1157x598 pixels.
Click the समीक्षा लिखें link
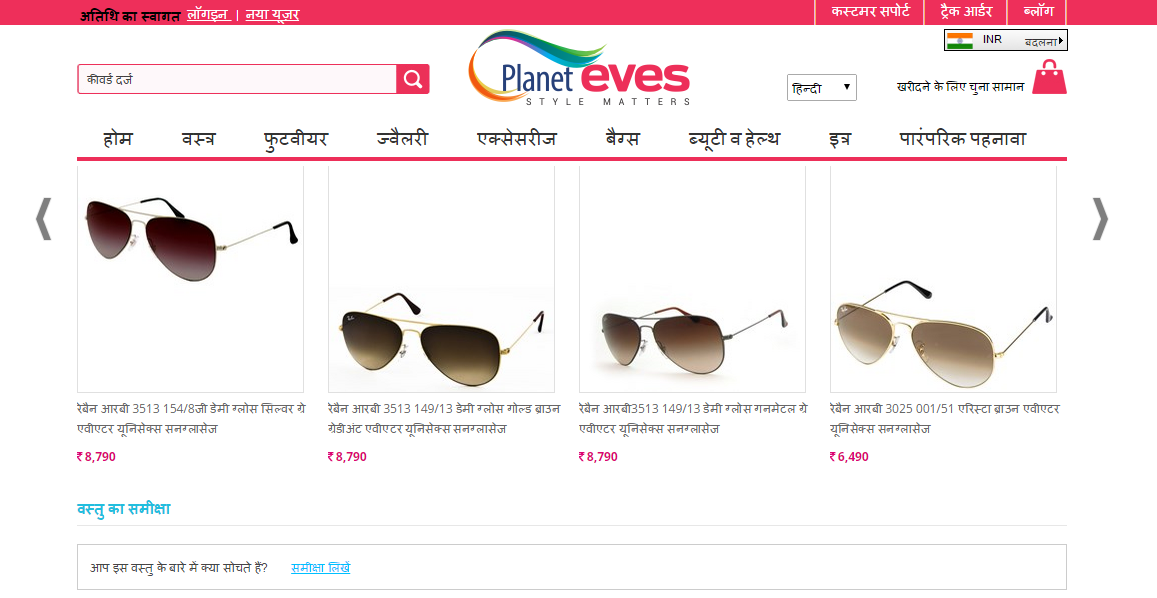(x=320, y=568)
